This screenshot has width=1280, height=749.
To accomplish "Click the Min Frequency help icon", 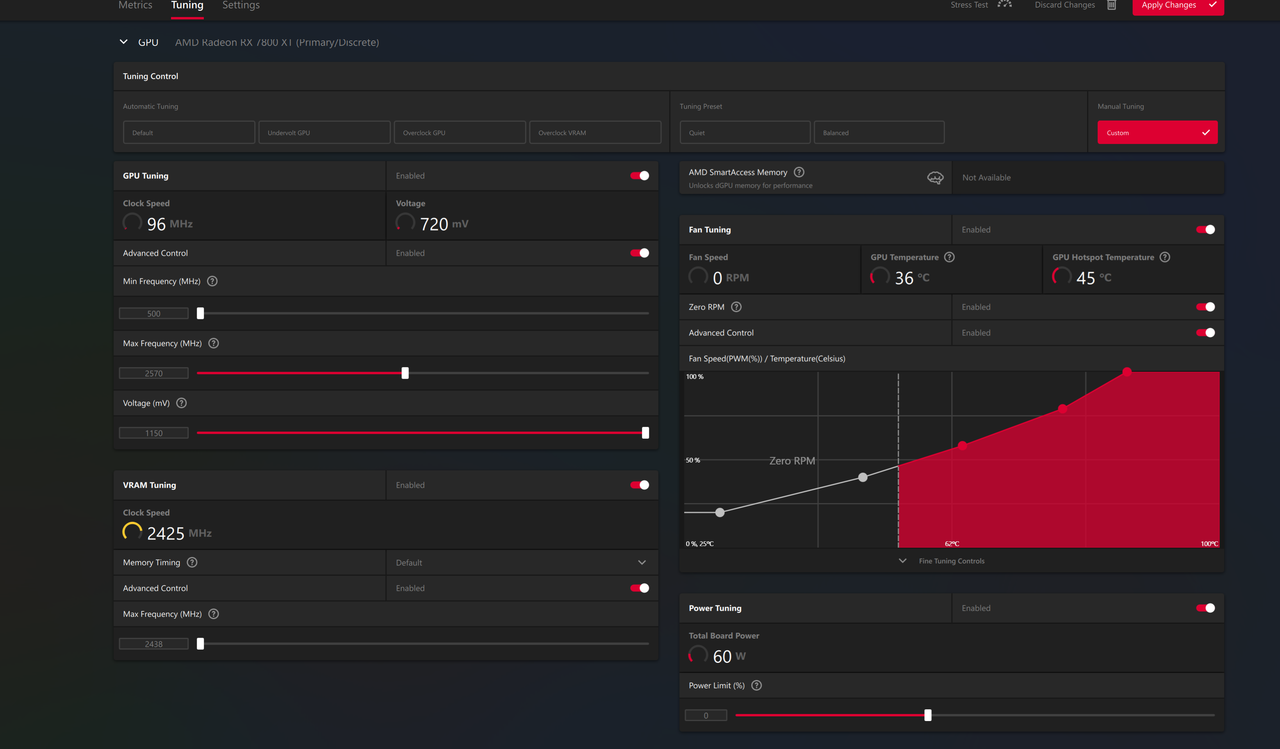I will click(211, 281).
